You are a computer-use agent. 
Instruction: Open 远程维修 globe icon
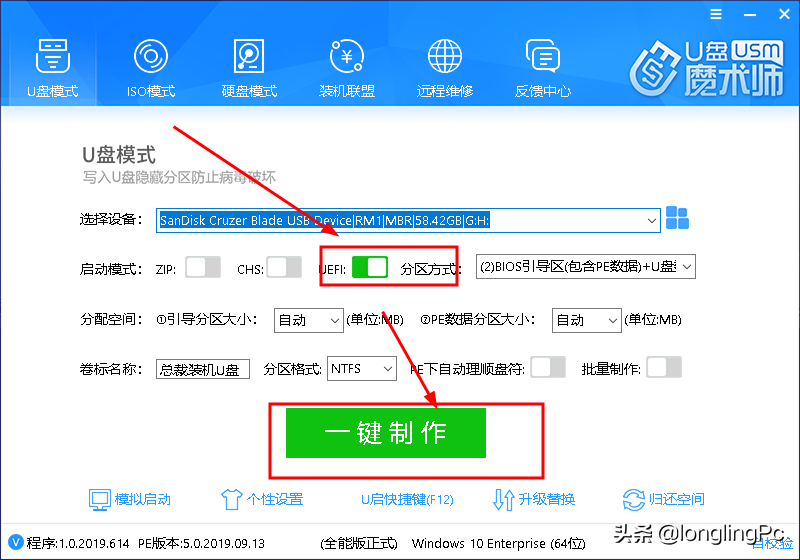pyautogui.click(x=444, y=56)
